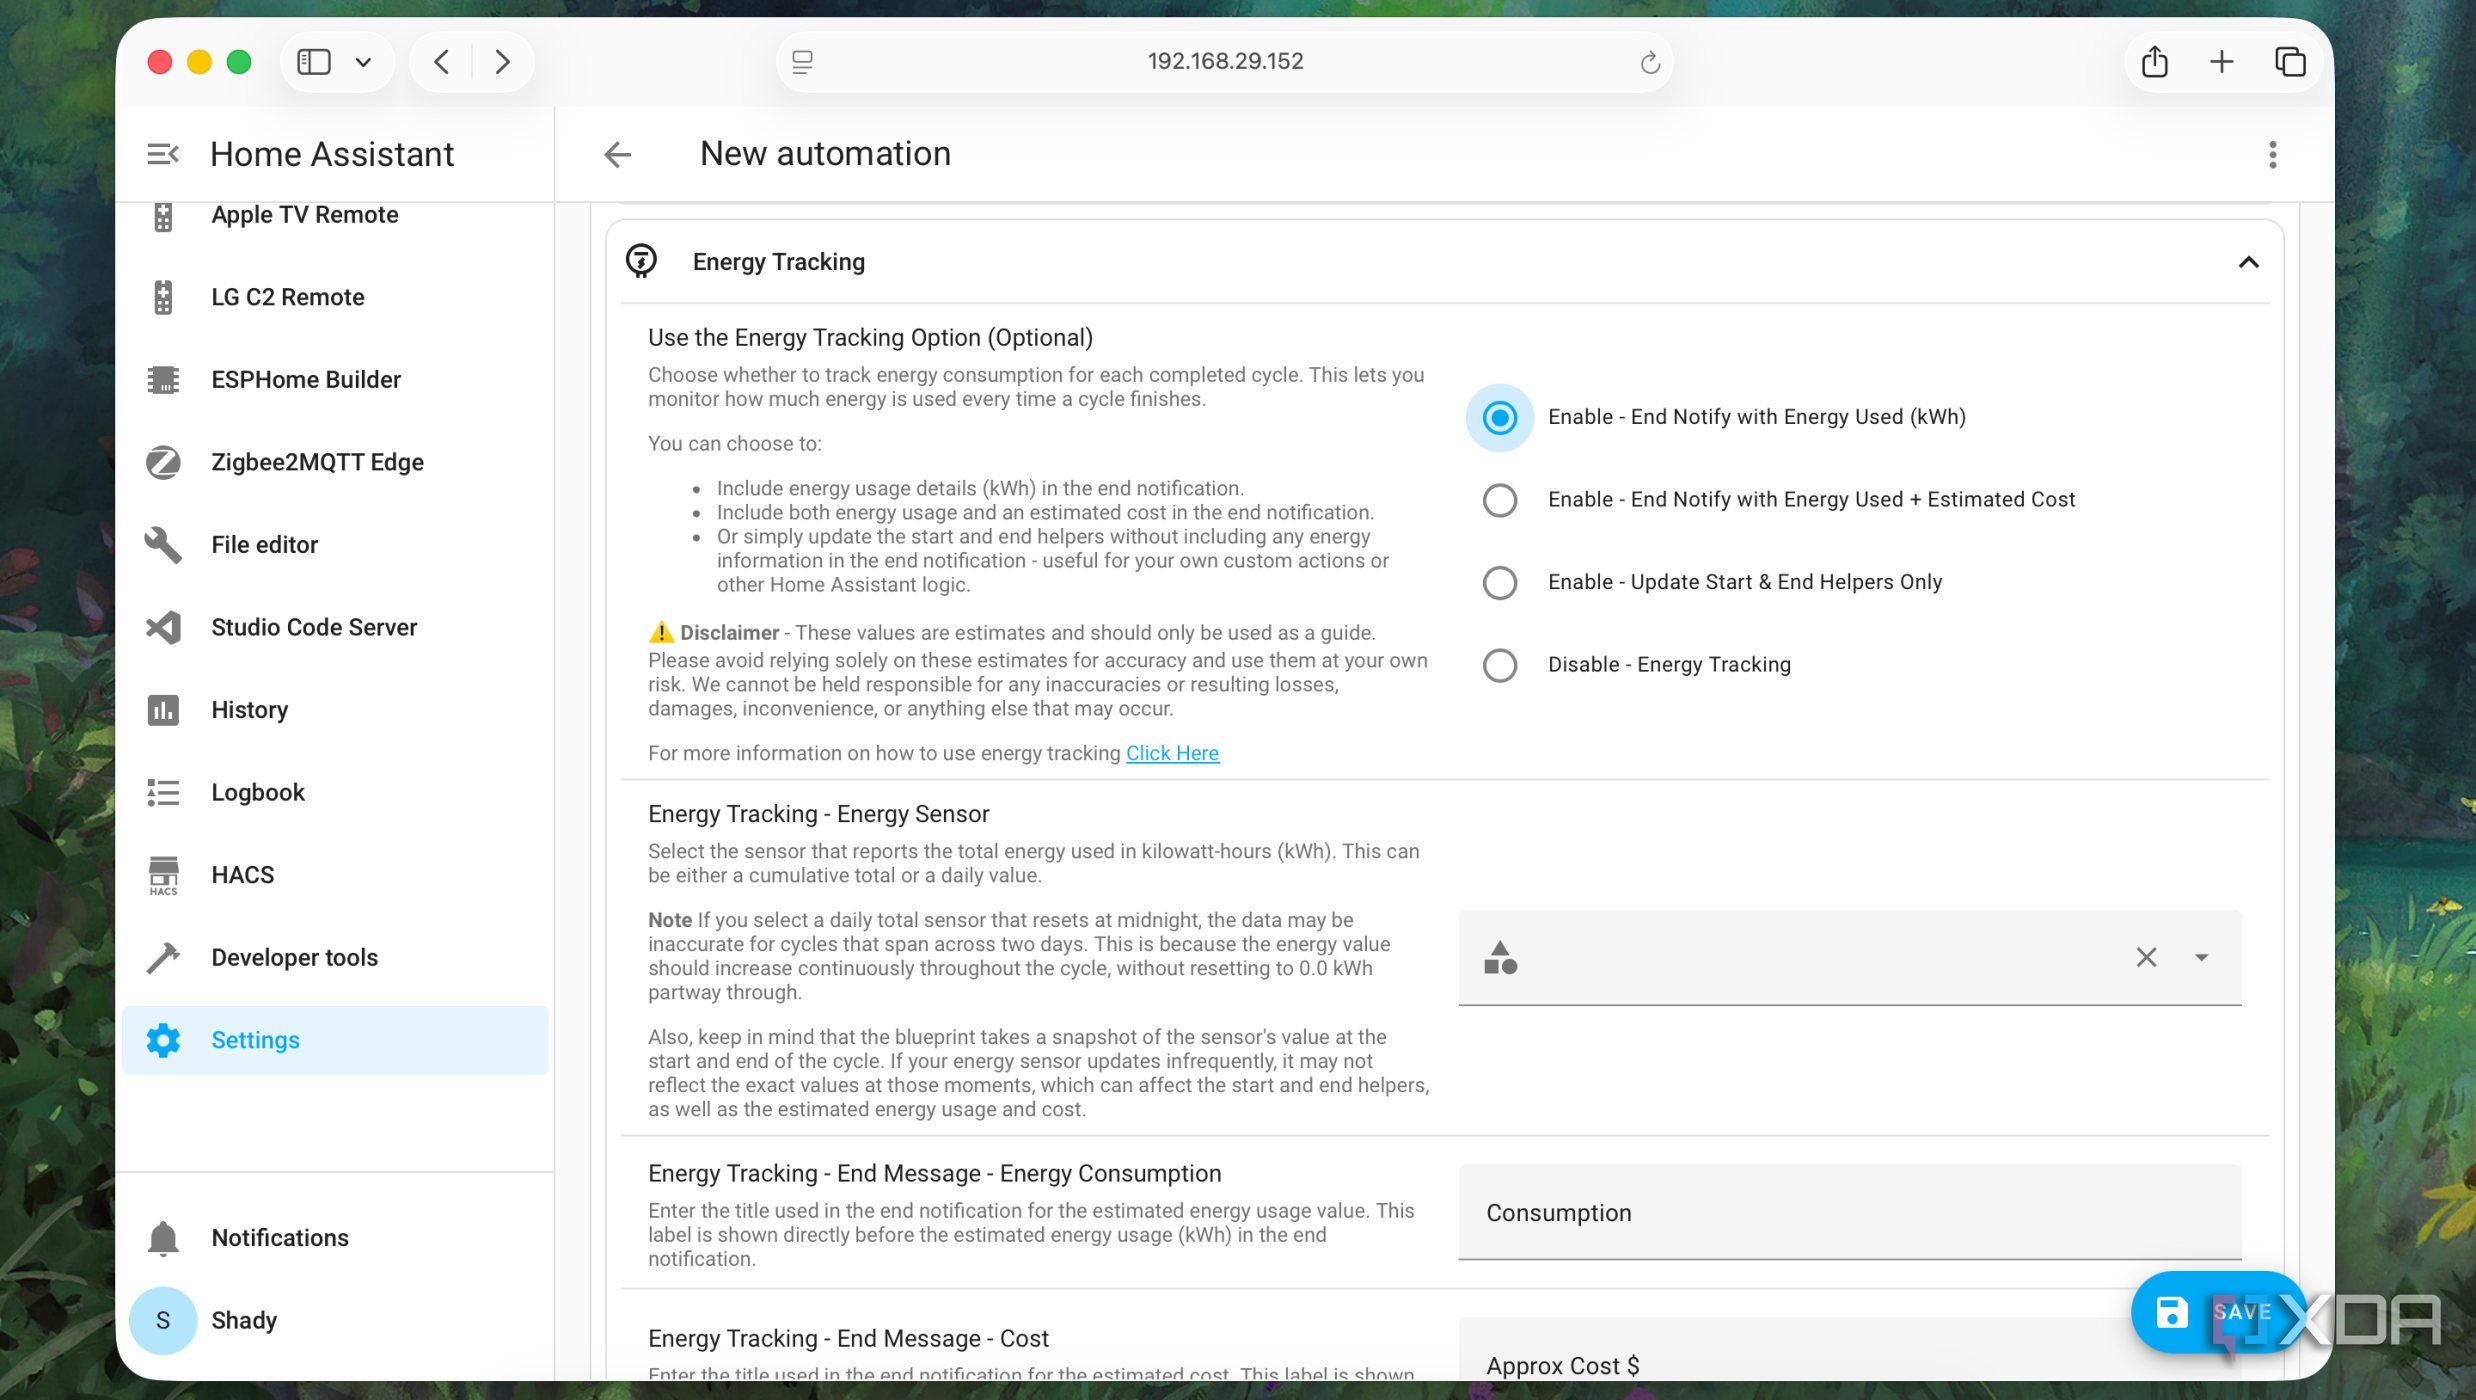This screenshot has width=2476, height=1400.
Task: Click the HACS store icon
Action: (x=163, y=875)
